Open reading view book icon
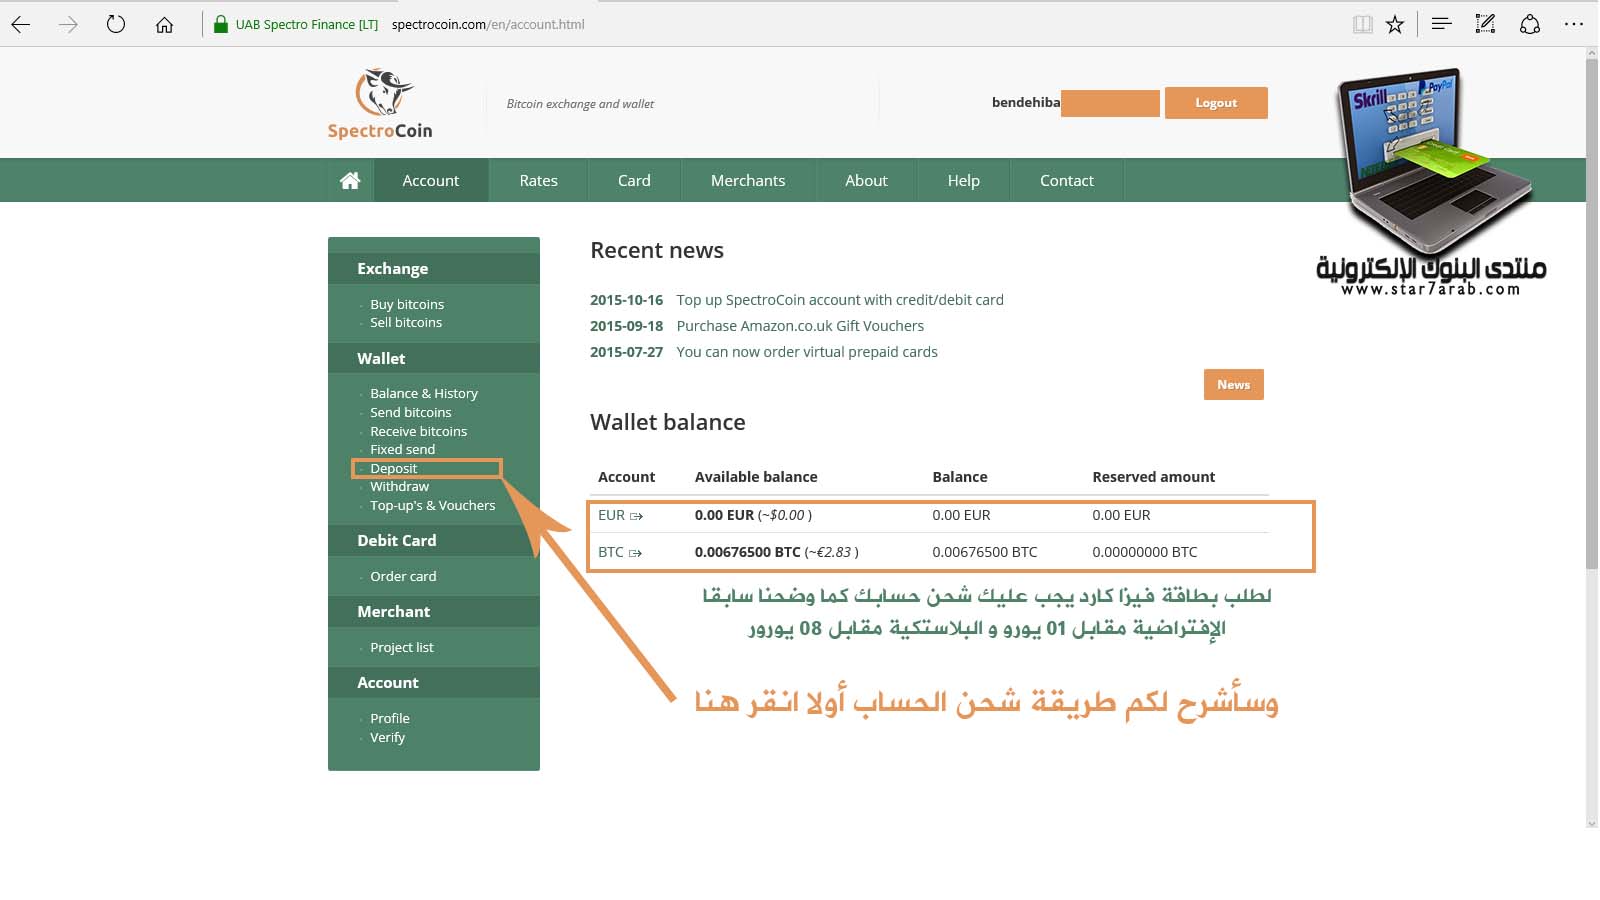This screenshot has height=900, width=1600. coord(1362,24)
